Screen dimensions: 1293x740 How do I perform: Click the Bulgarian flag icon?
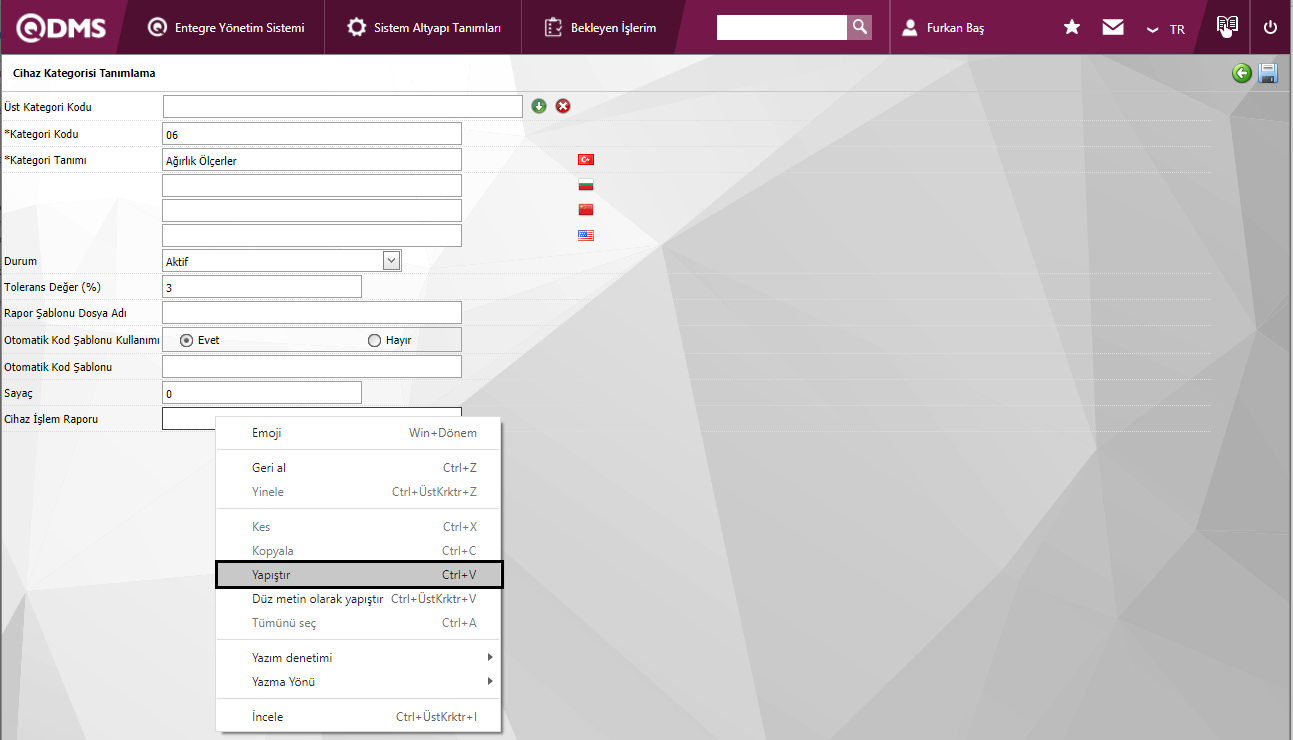(586, 185)
